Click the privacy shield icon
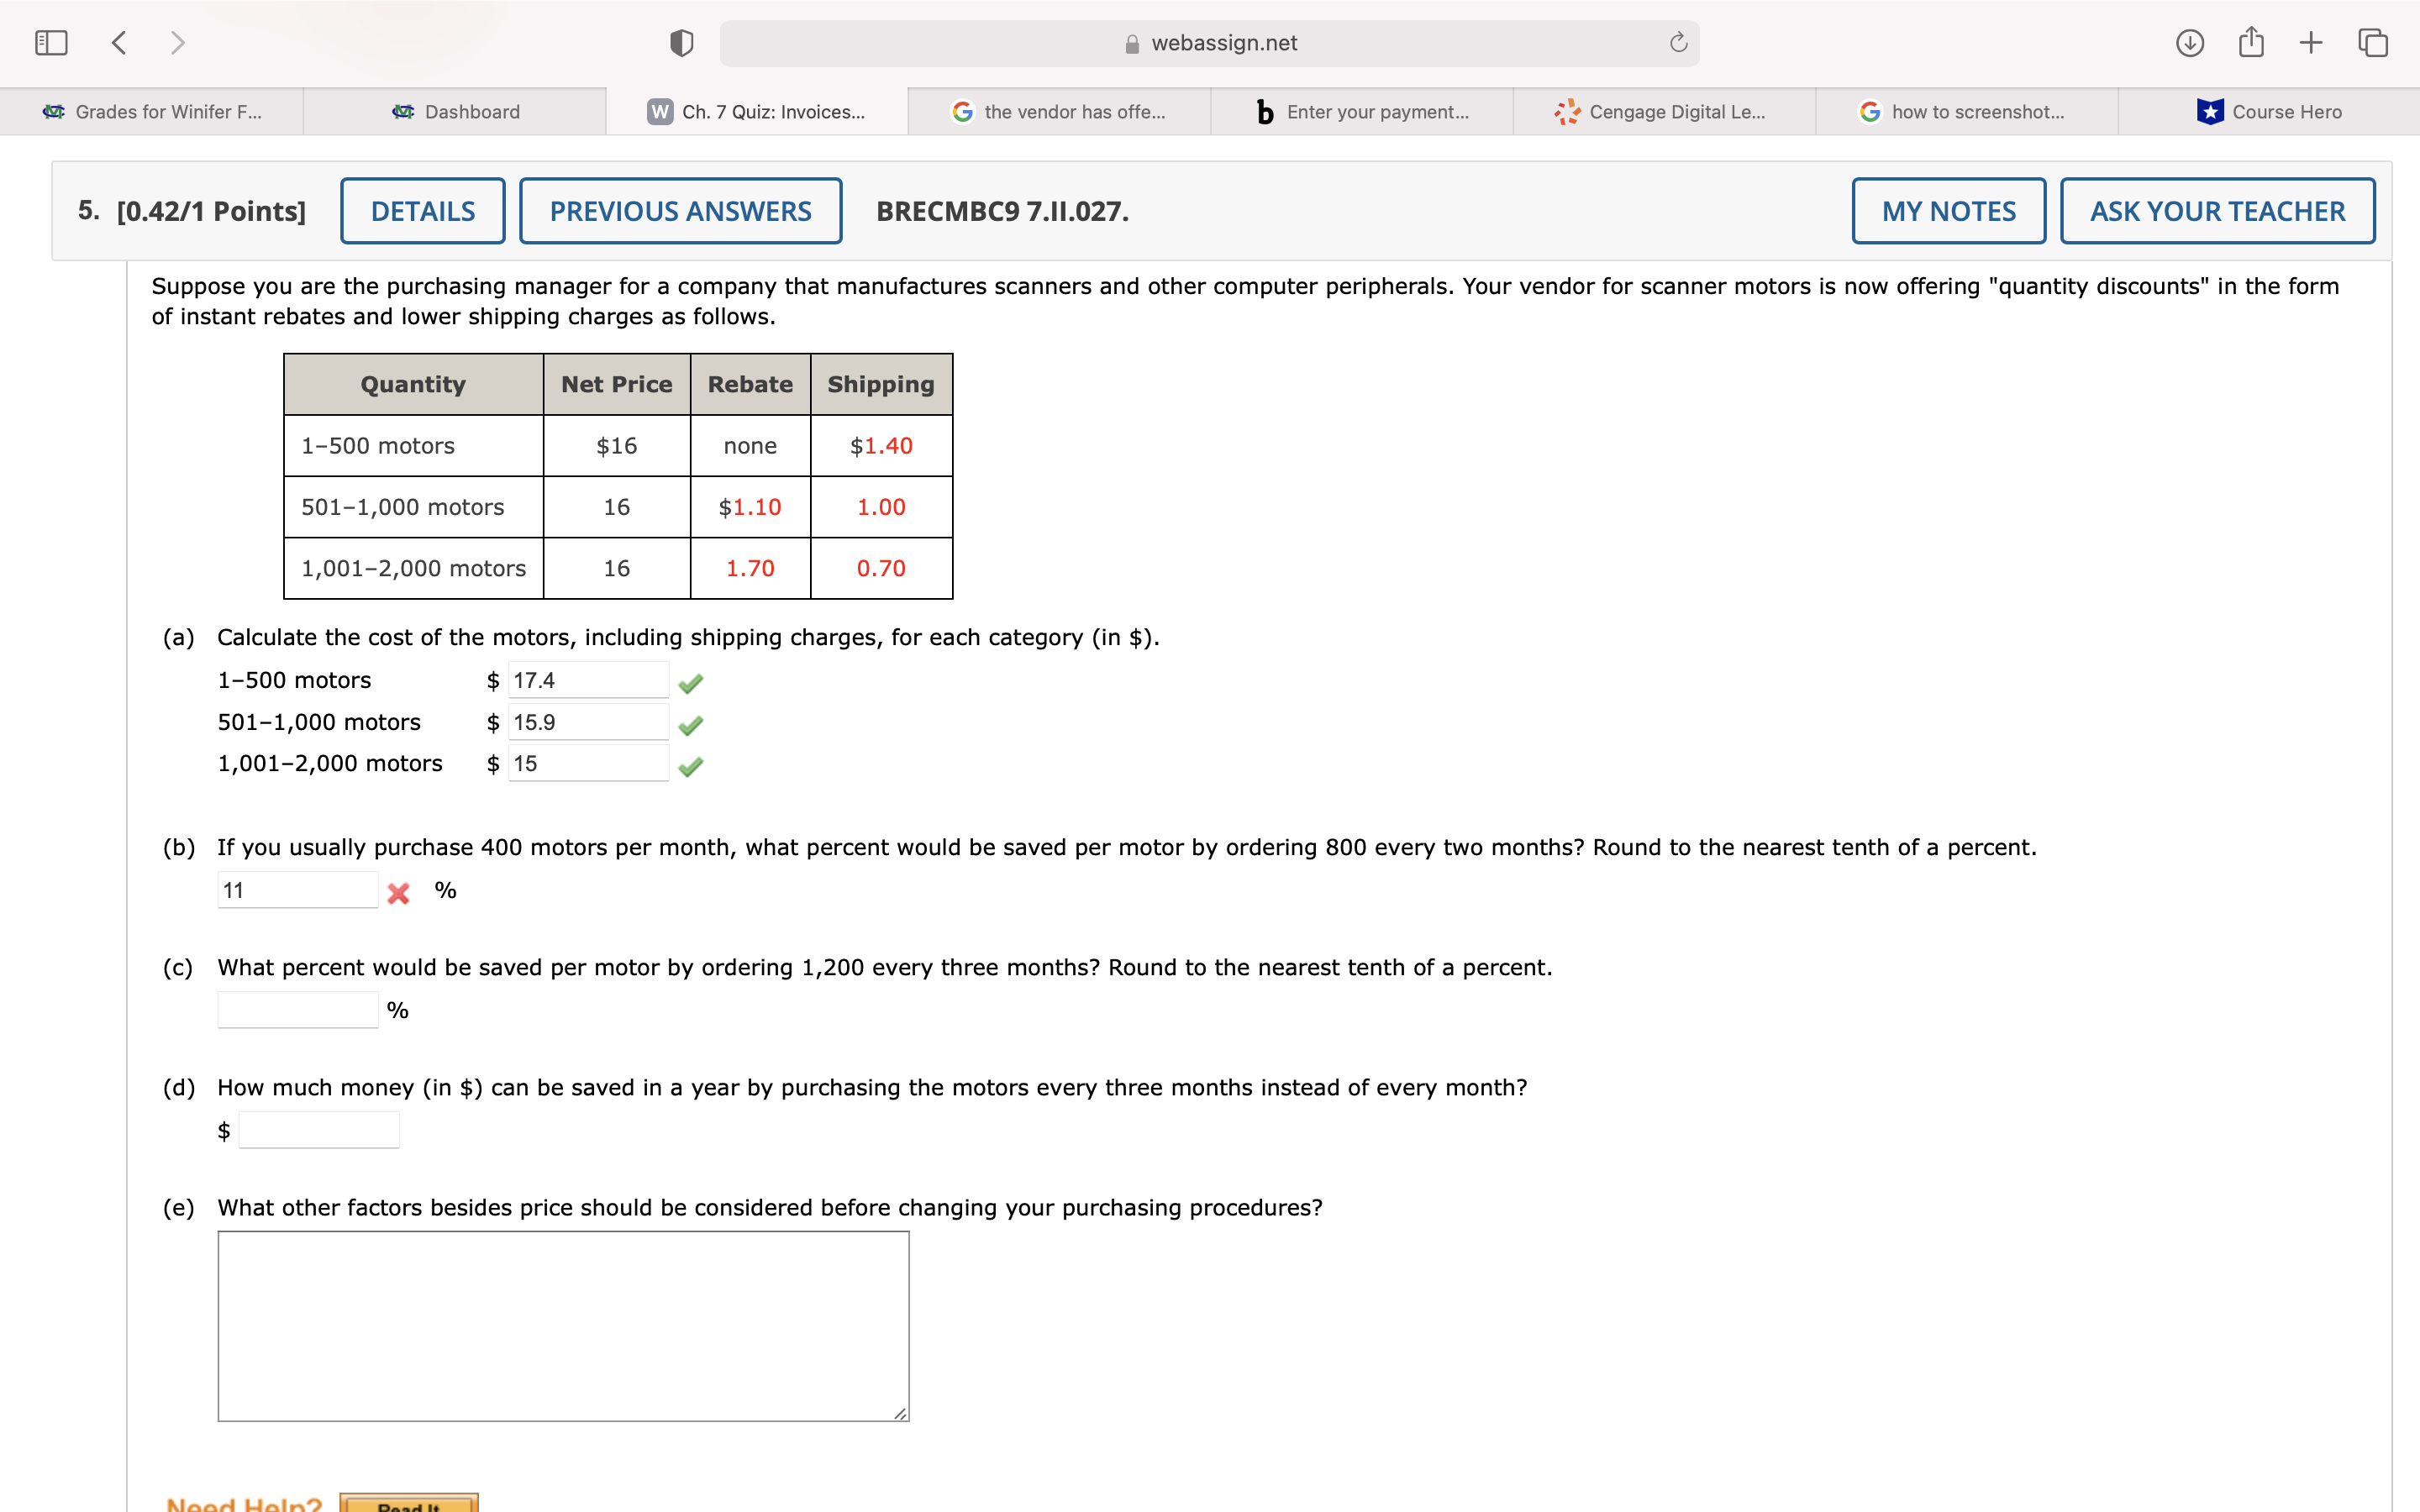The width and height of the screenshot is (2420, 1512). coord(681,43)
